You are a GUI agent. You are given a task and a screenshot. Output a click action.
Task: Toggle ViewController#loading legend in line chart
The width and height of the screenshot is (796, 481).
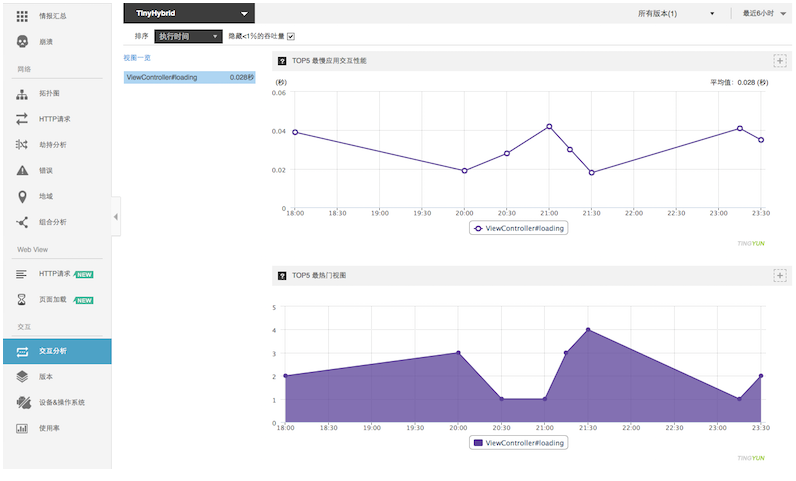(518, 228)
